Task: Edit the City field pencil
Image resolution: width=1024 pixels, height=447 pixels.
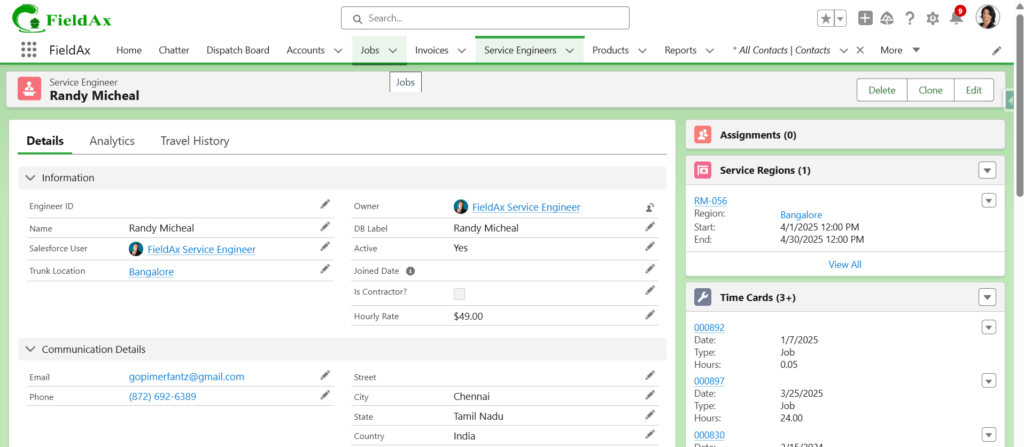Action: pos(650,395)
